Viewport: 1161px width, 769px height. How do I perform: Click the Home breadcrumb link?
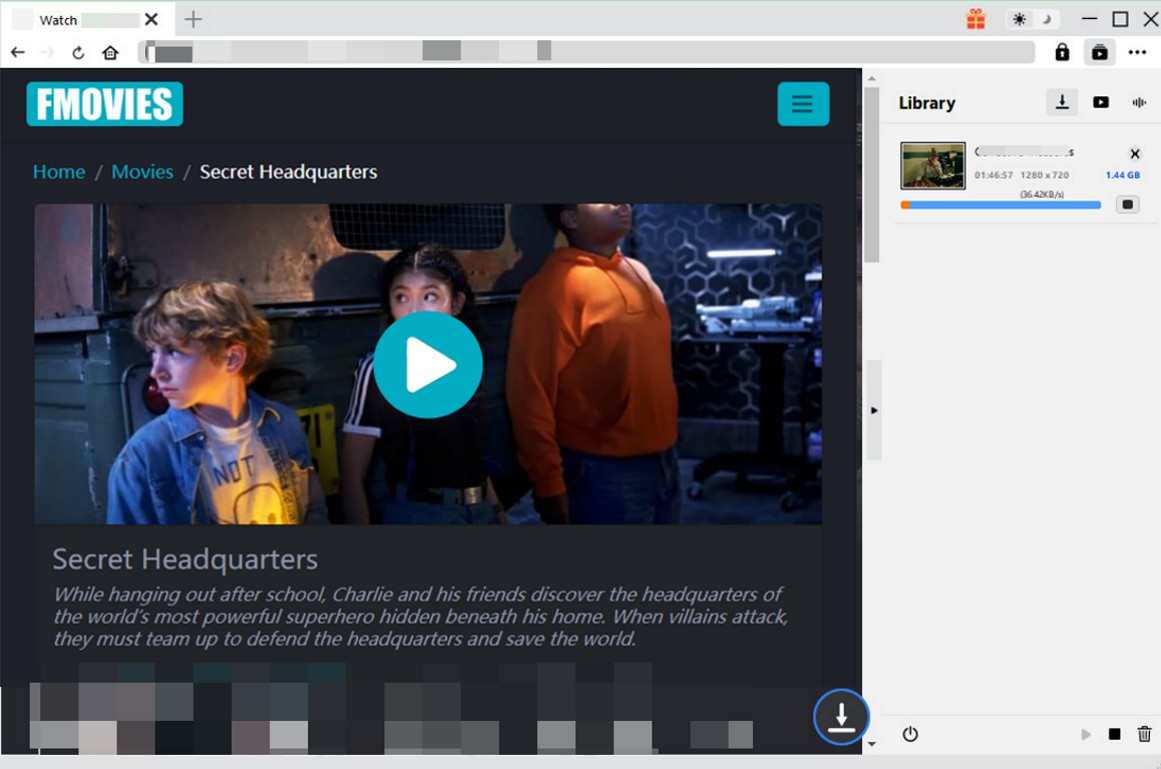[59, 172]
